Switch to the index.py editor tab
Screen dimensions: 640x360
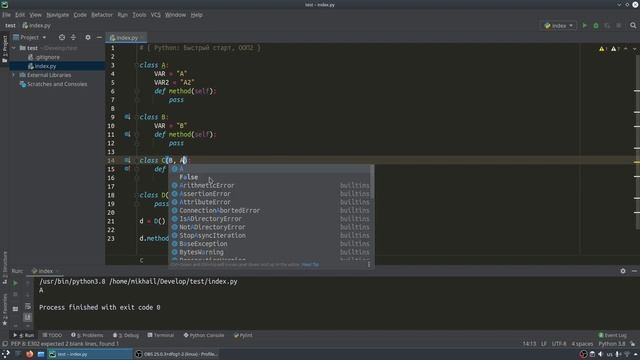126,38
